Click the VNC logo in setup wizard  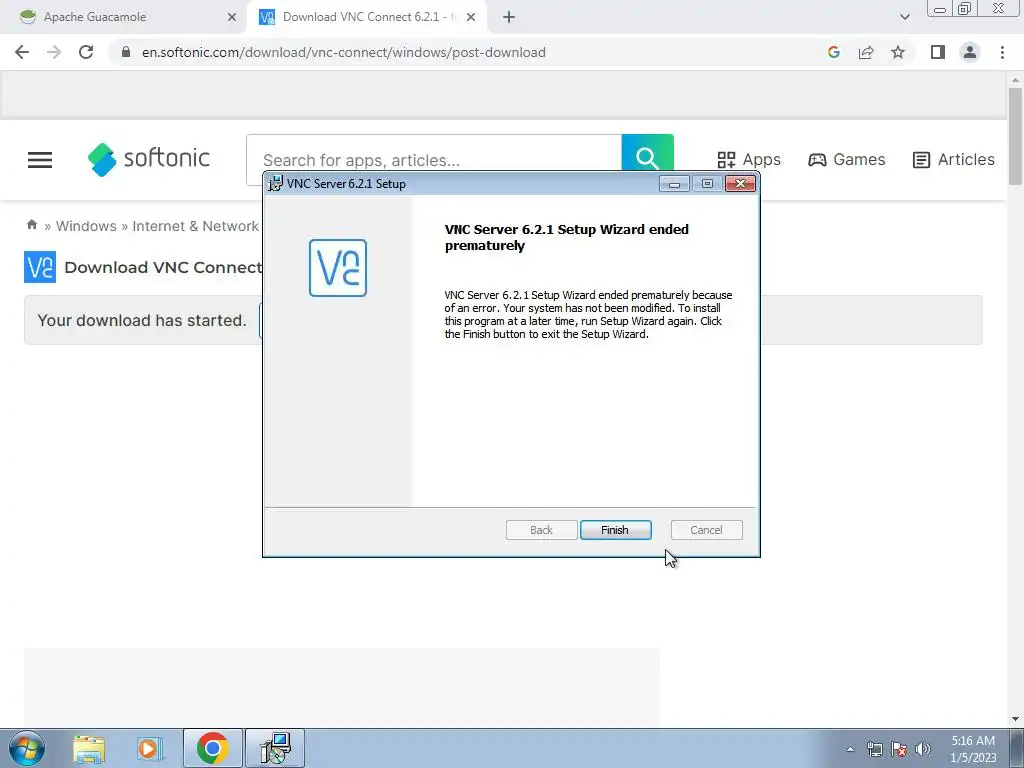pyautogui.click(x=338, y=268)
